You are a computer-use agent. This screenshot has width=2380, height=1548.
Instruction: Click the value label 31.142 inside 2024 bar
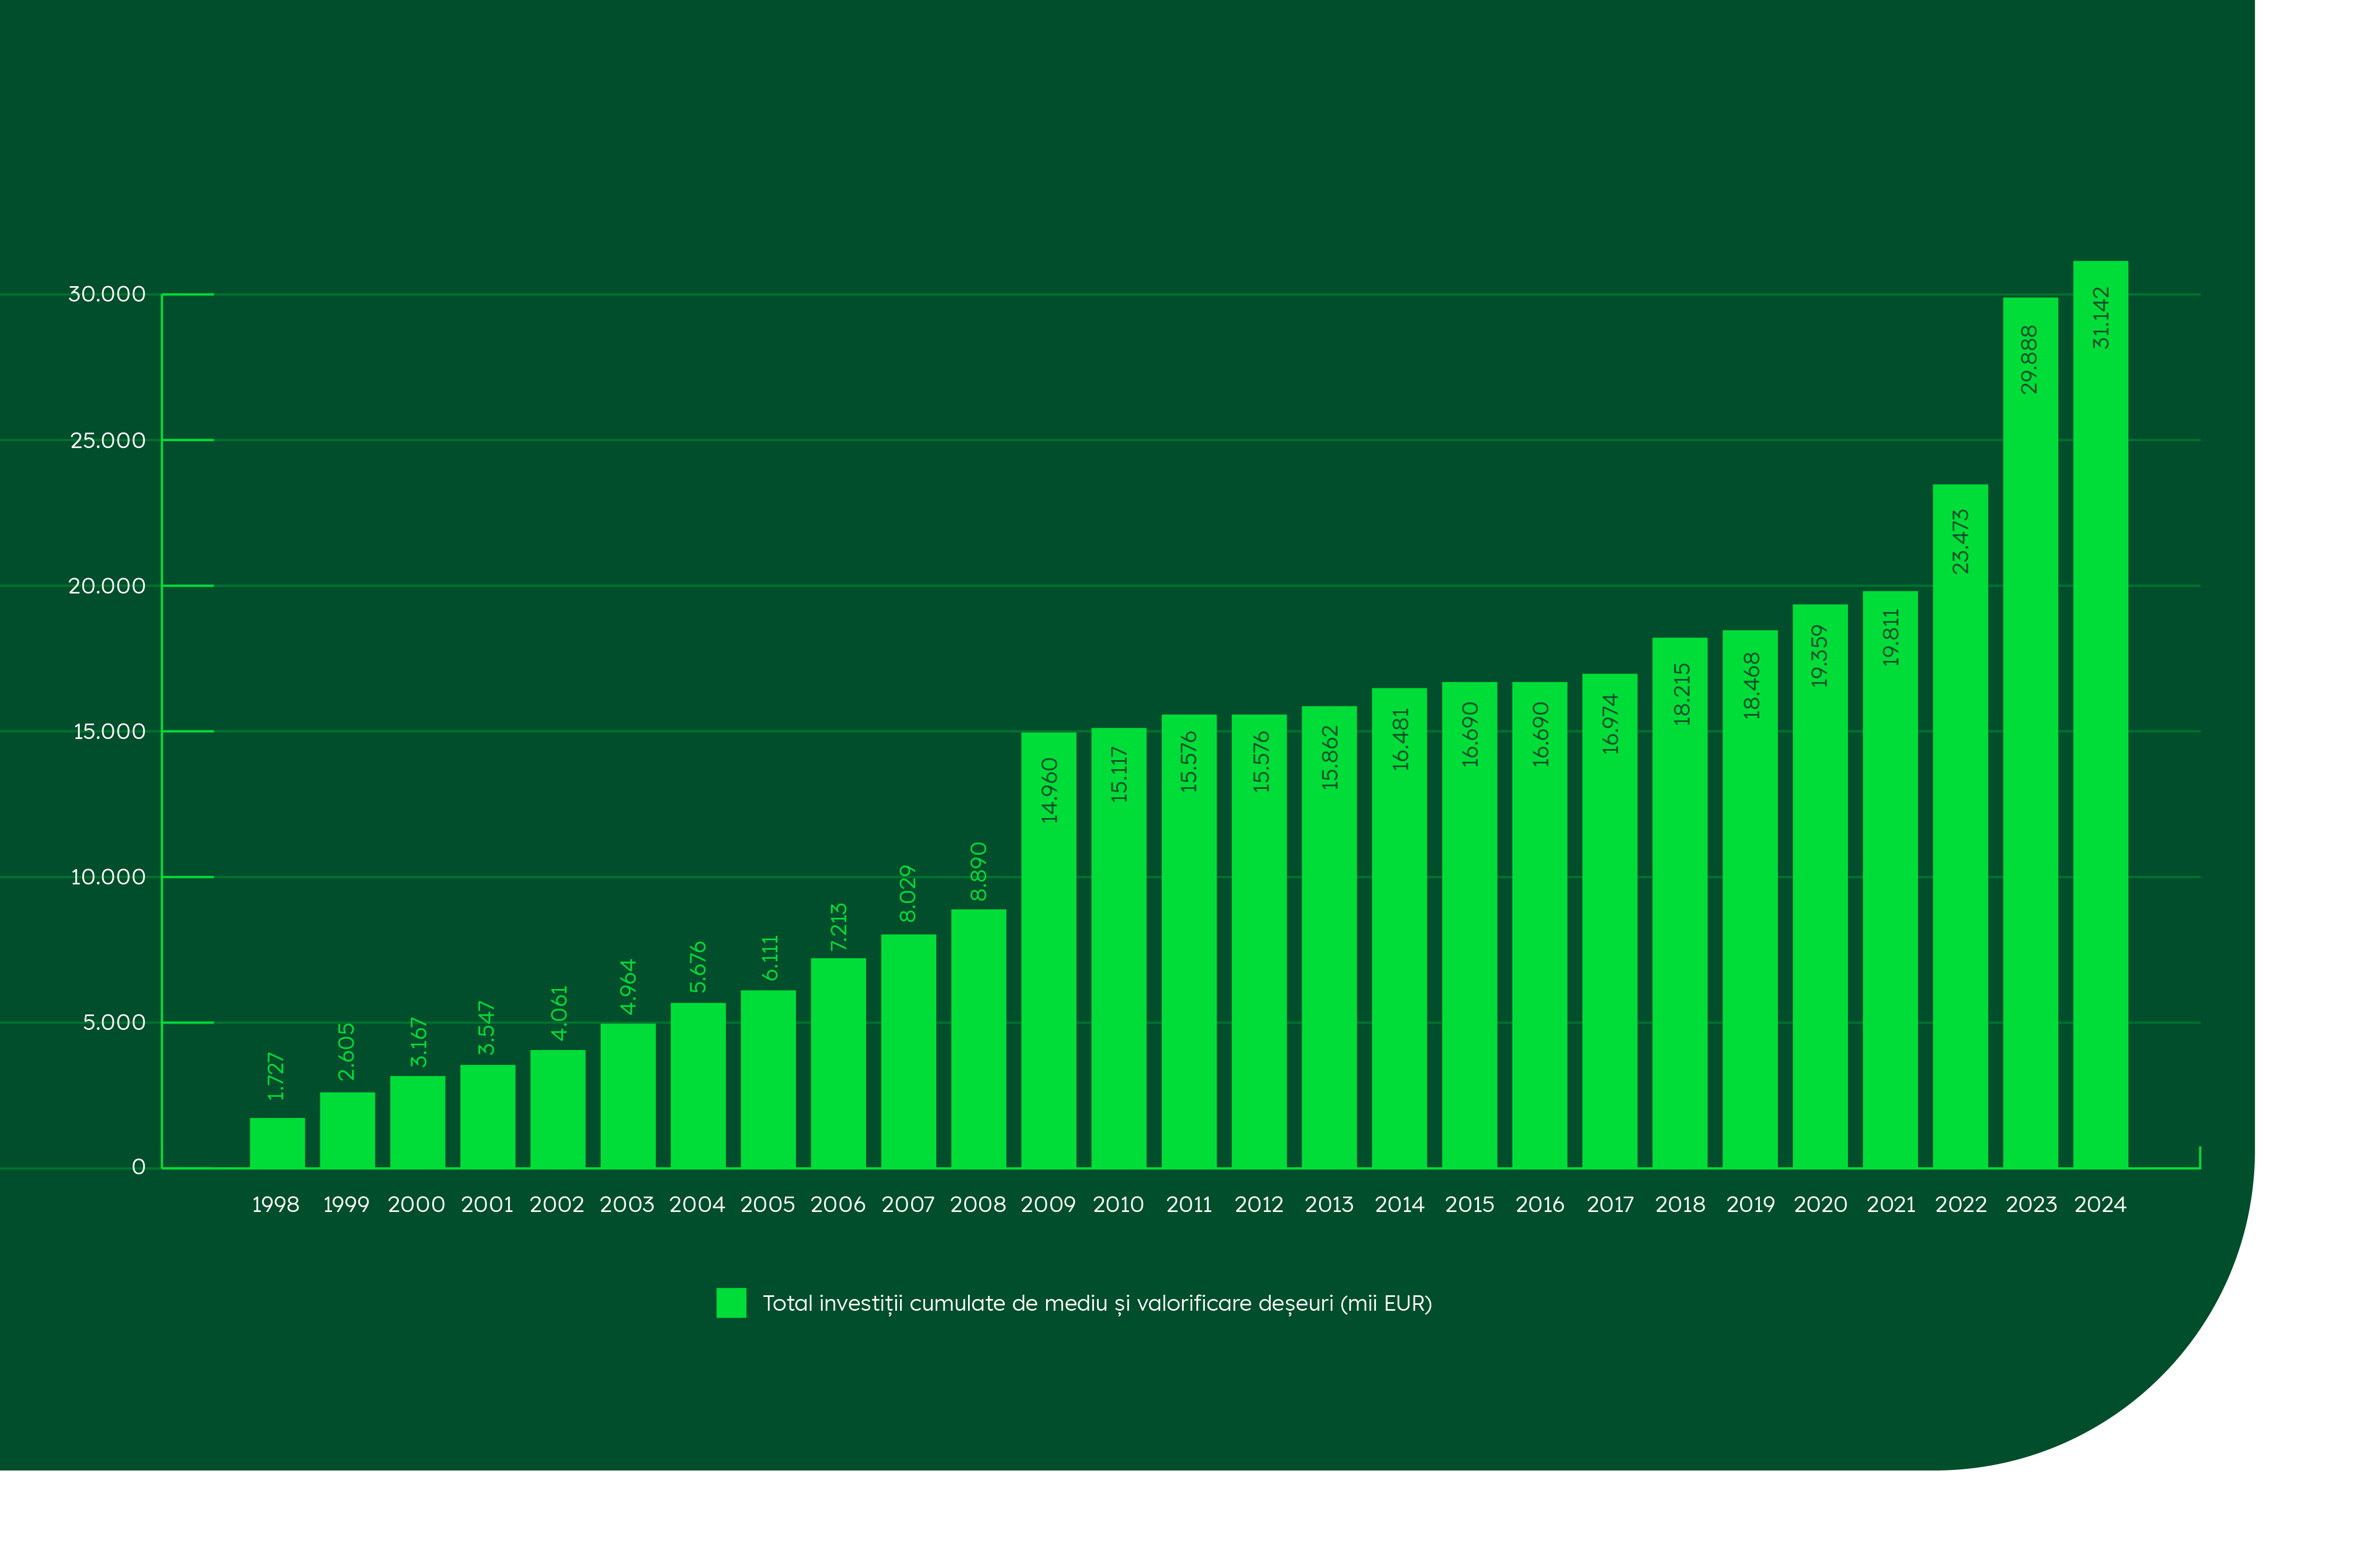(2100, 318)
